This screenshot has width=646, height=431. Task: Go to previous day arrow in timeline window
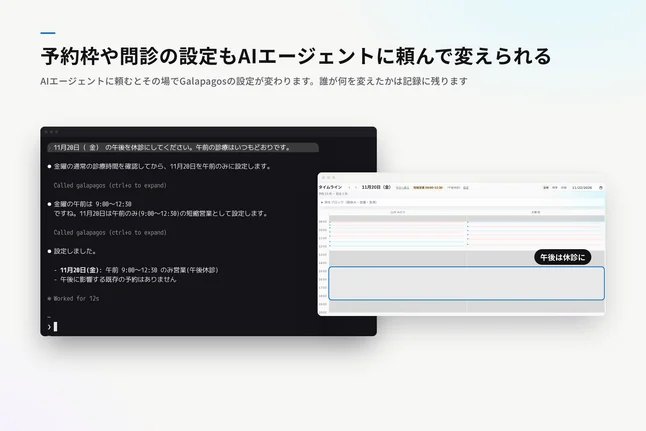350,187
